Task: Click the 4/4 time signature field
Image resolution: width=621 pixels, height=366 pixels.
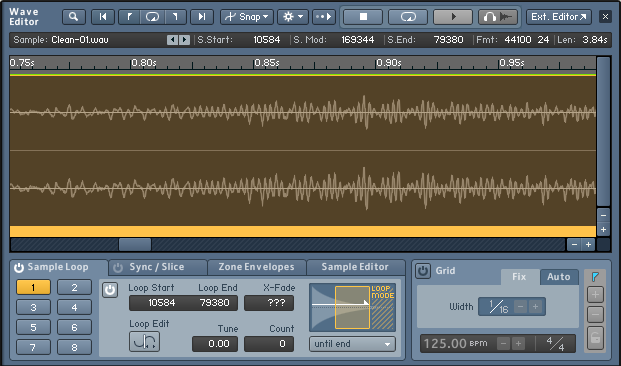Action: coord(556,344)
